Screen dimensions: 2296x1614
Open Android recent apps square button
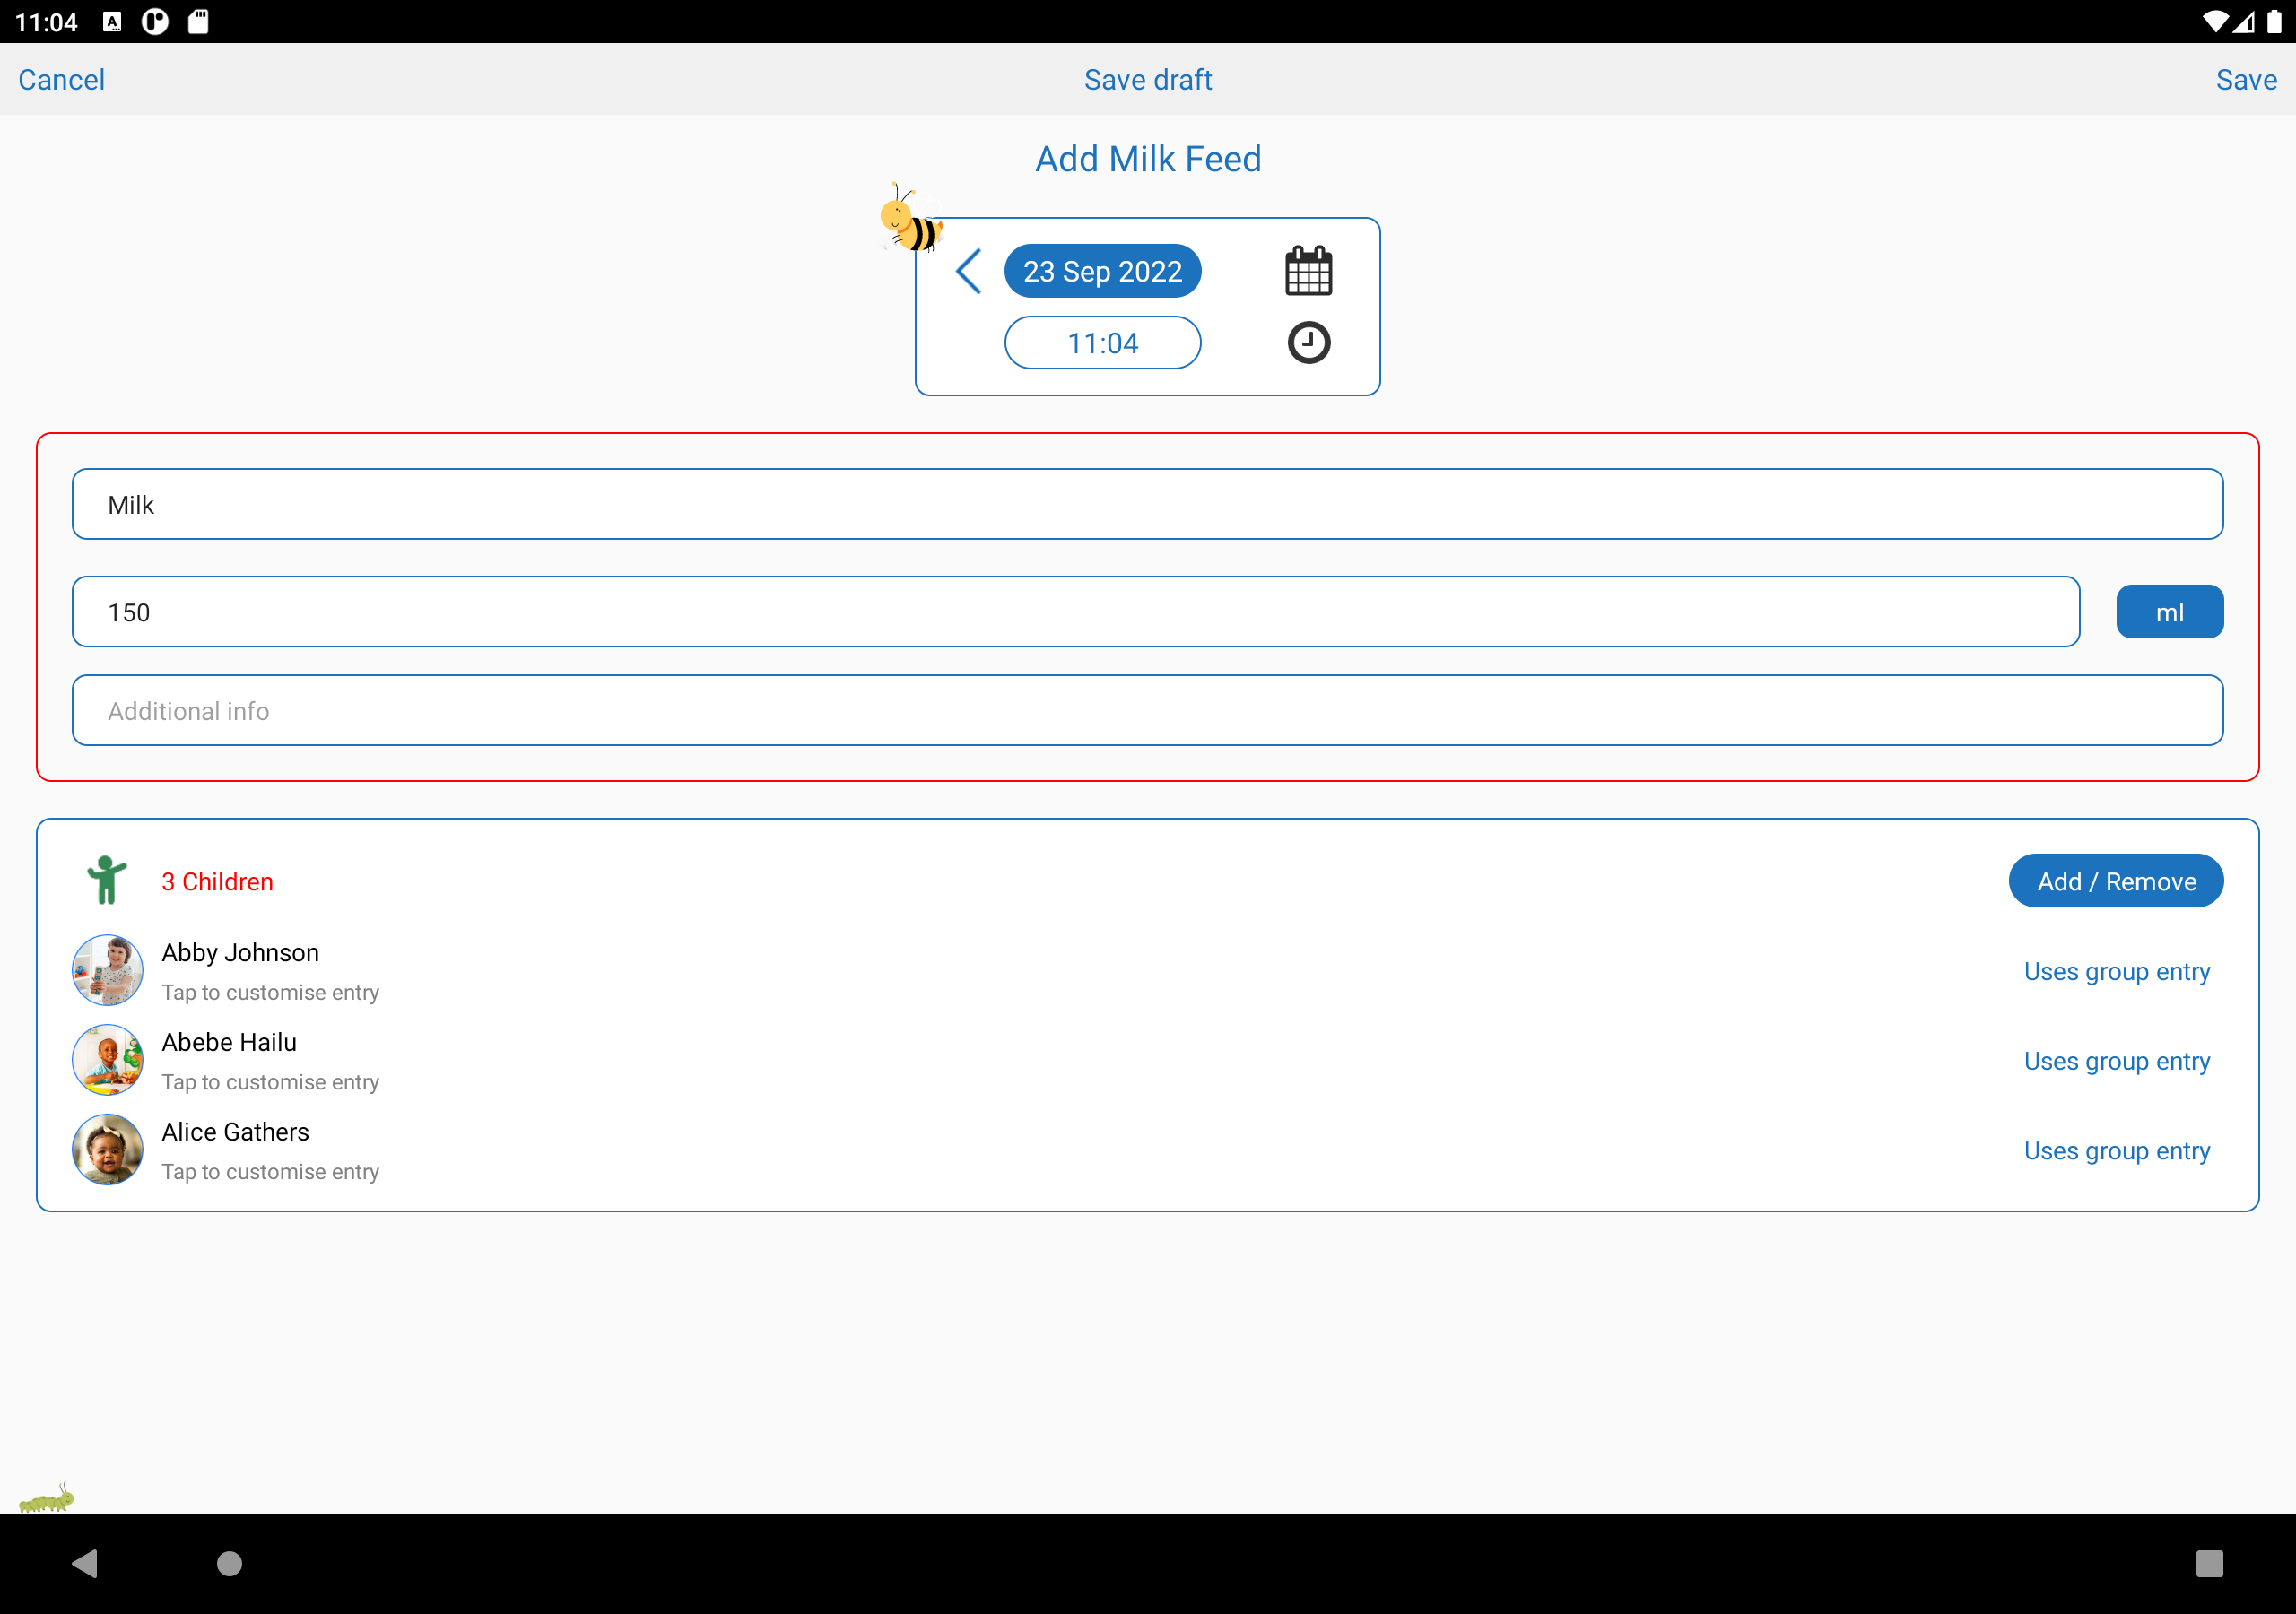(x=2209, y=1563)
